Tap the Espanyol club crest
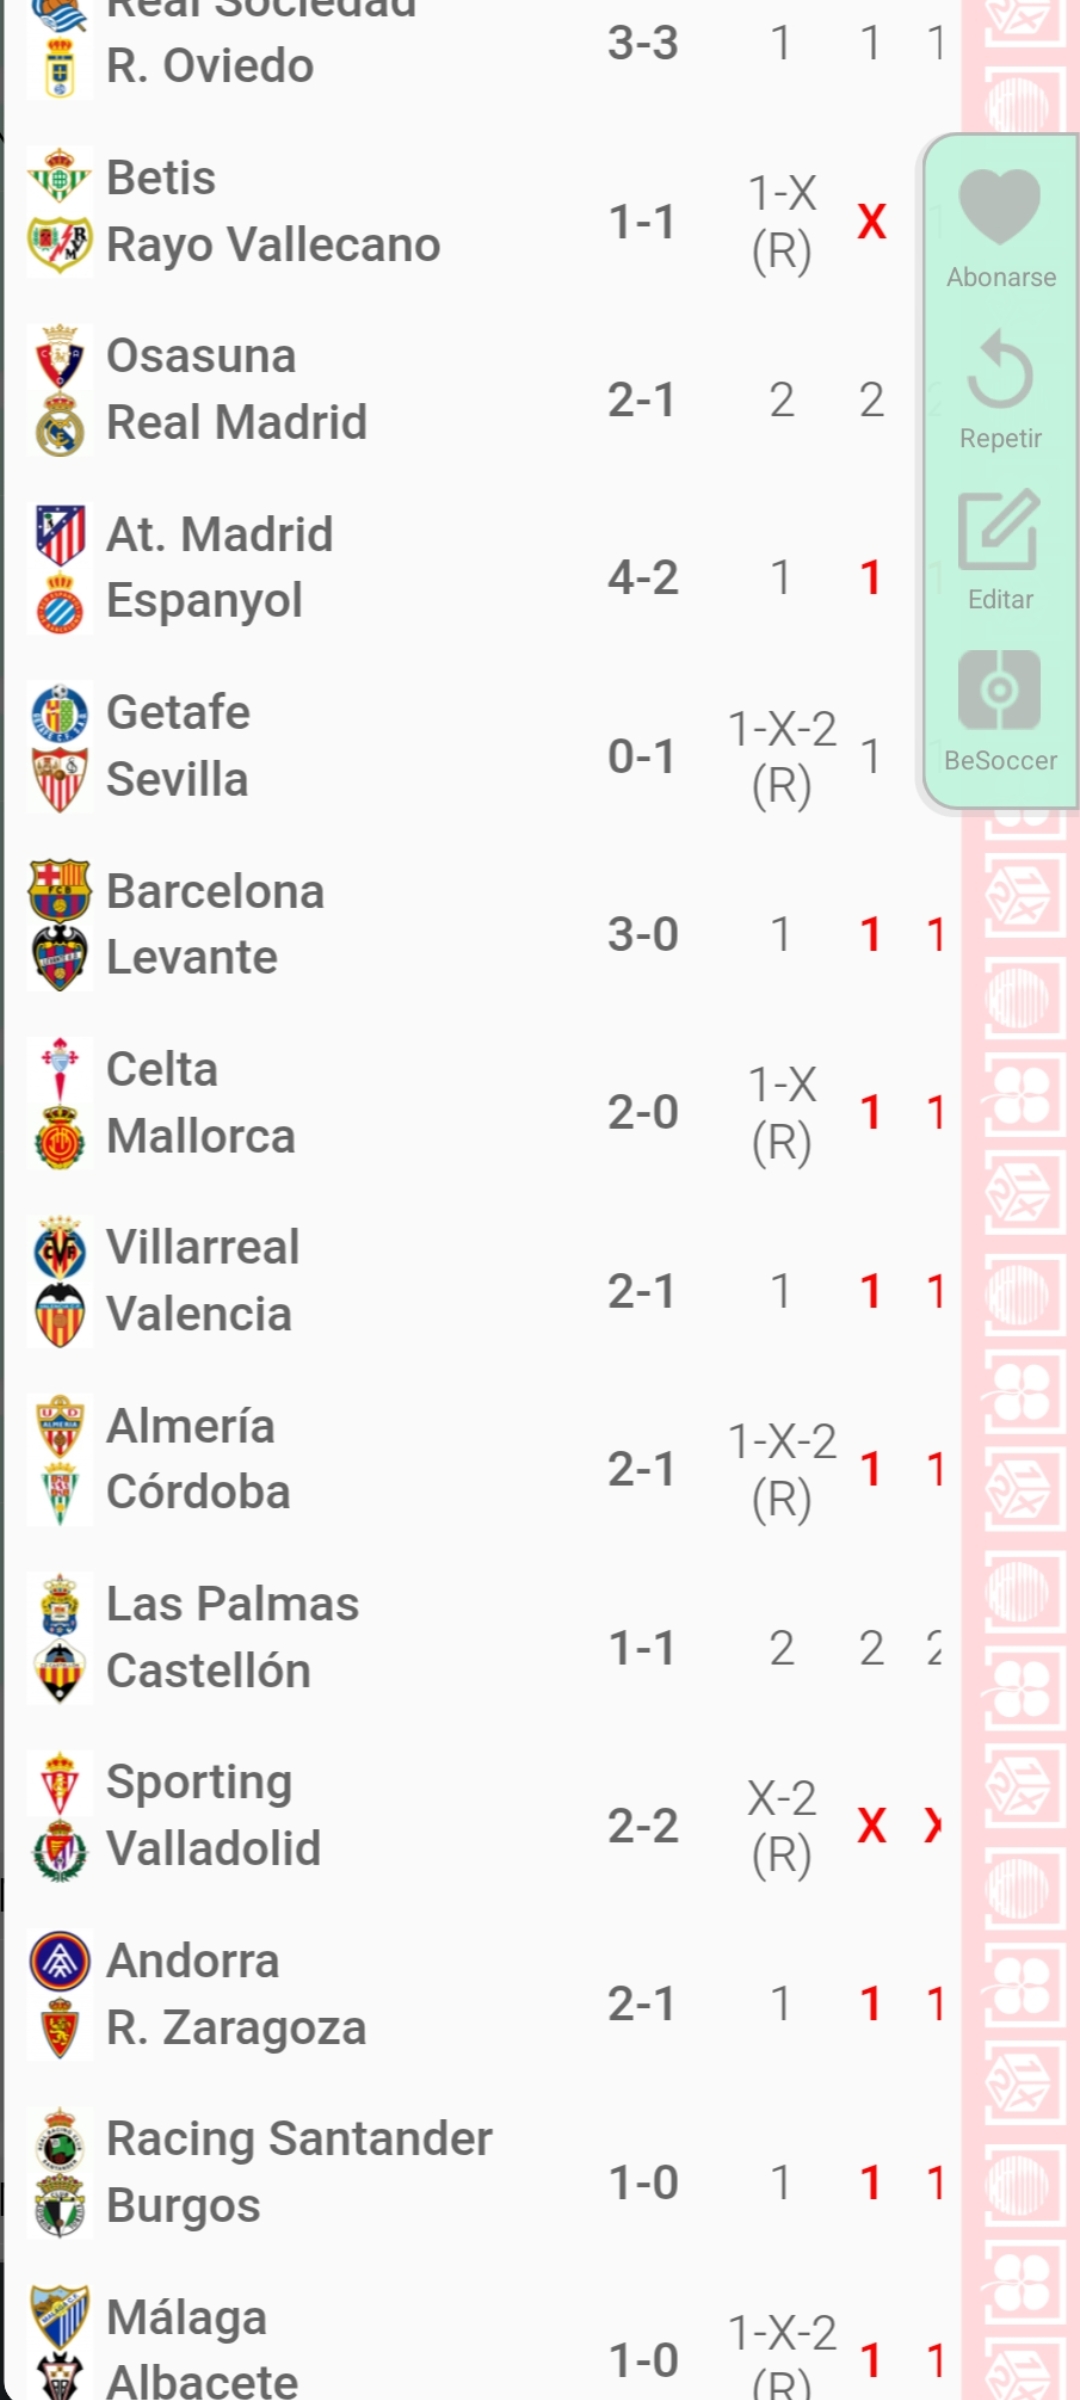 tap(60, 602)
